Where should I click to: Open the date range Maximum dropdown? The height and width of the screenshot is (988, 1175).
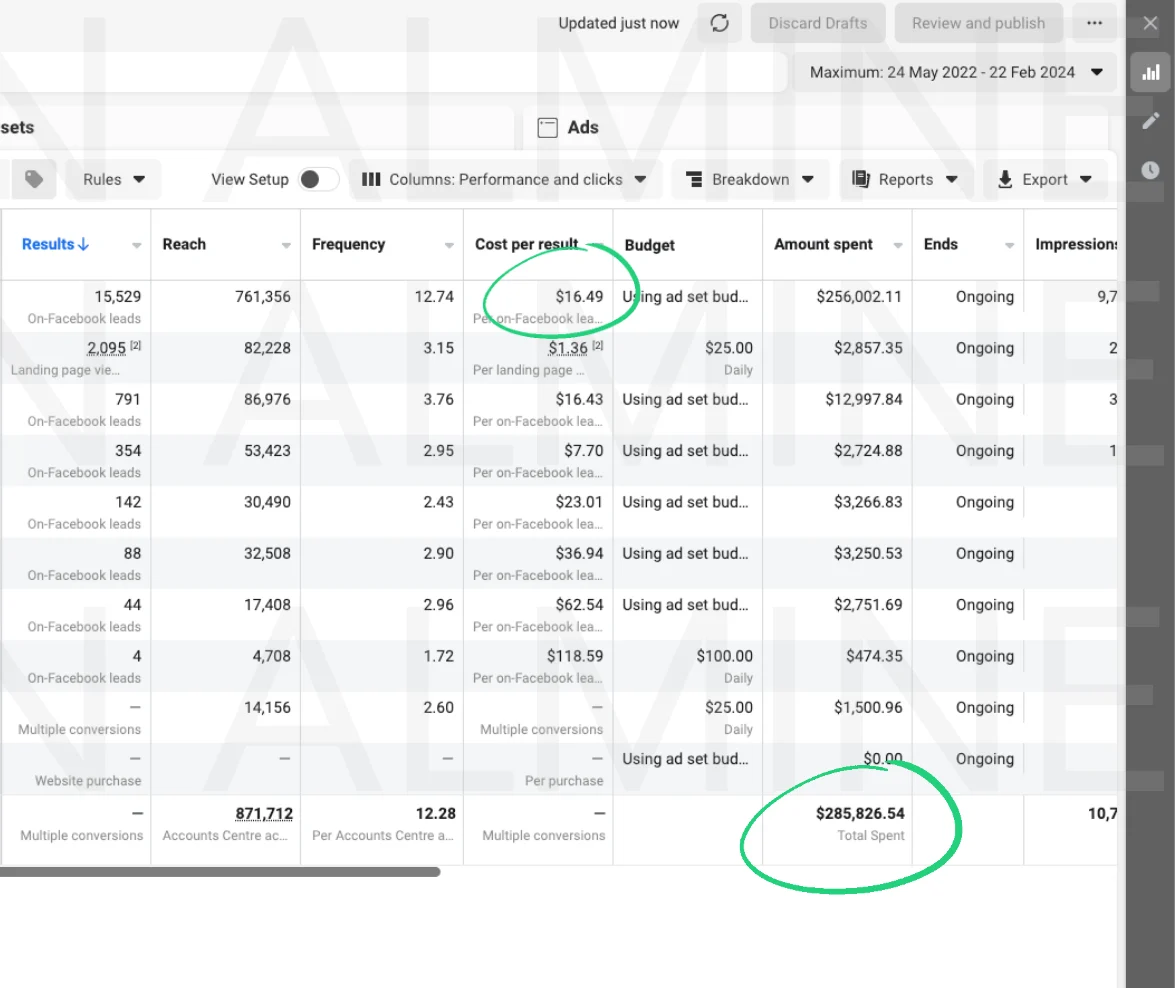[955, 73]
